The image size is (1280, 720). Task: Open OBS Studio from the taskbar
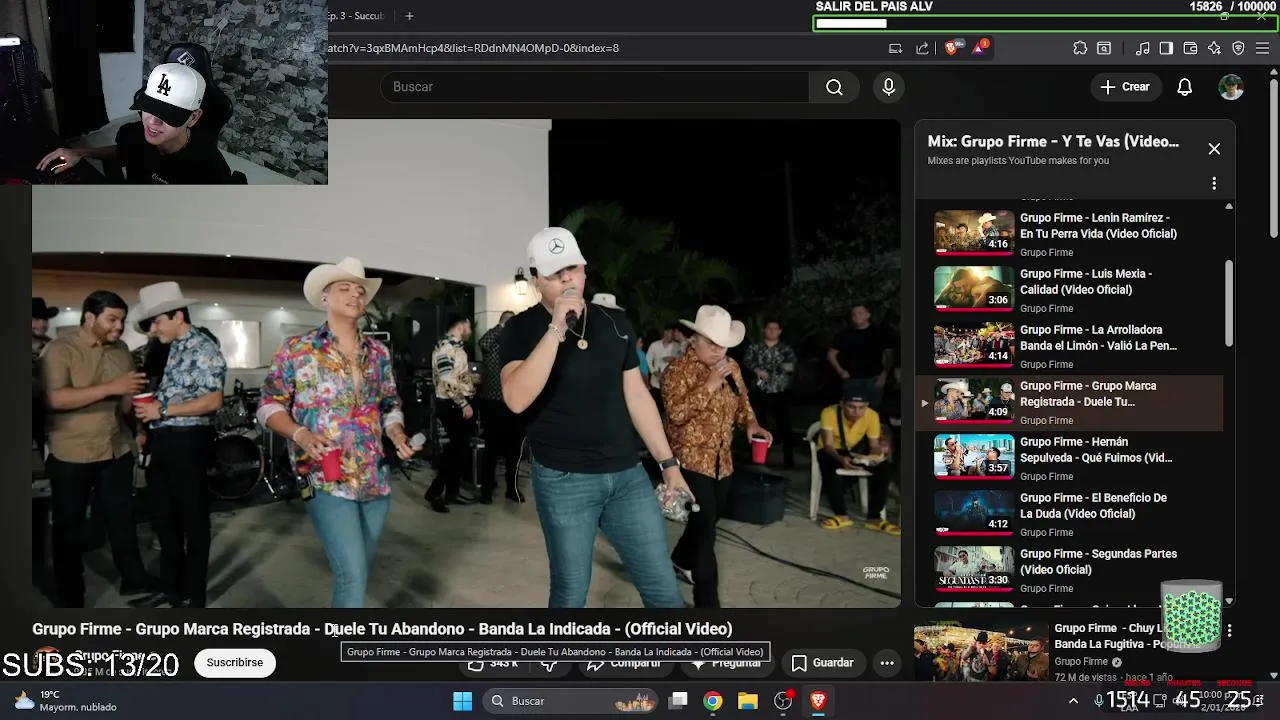point(783,701)
